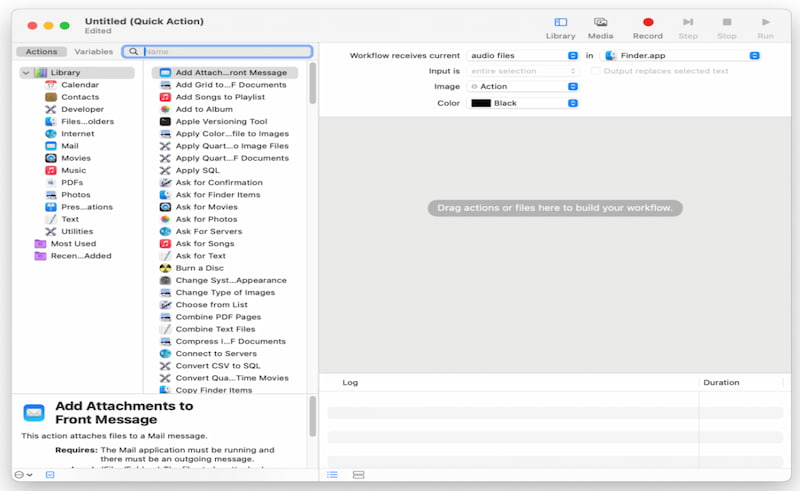Click the Stop toolbar button
Viewport: 800px width, 491px height.
click(x=727, y=28)
